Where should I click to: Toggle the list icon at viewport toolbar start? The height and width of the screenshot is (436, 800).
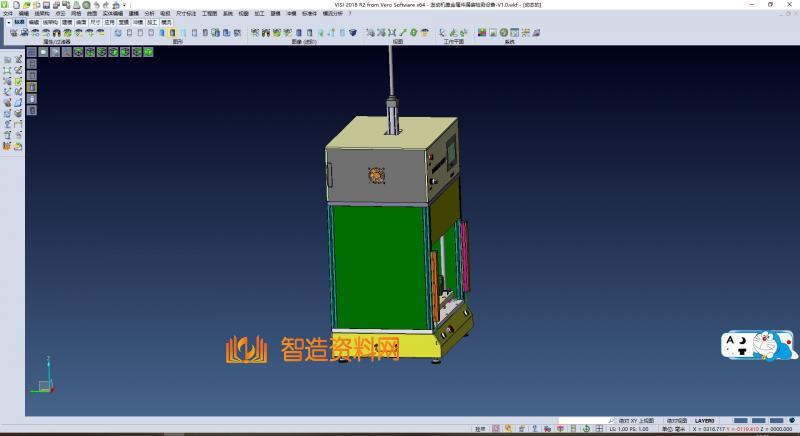(32, 52)
